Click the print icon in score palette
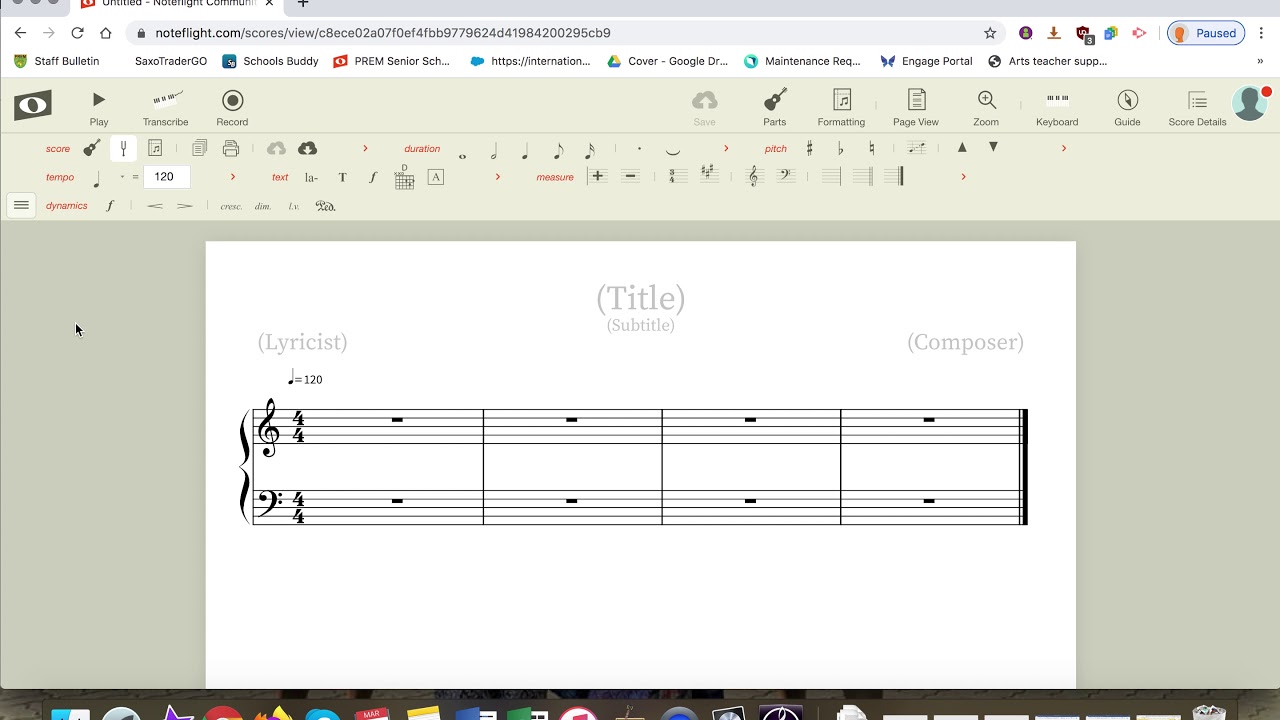Viewport: 1280px width, 720px height. pos(231,148)
